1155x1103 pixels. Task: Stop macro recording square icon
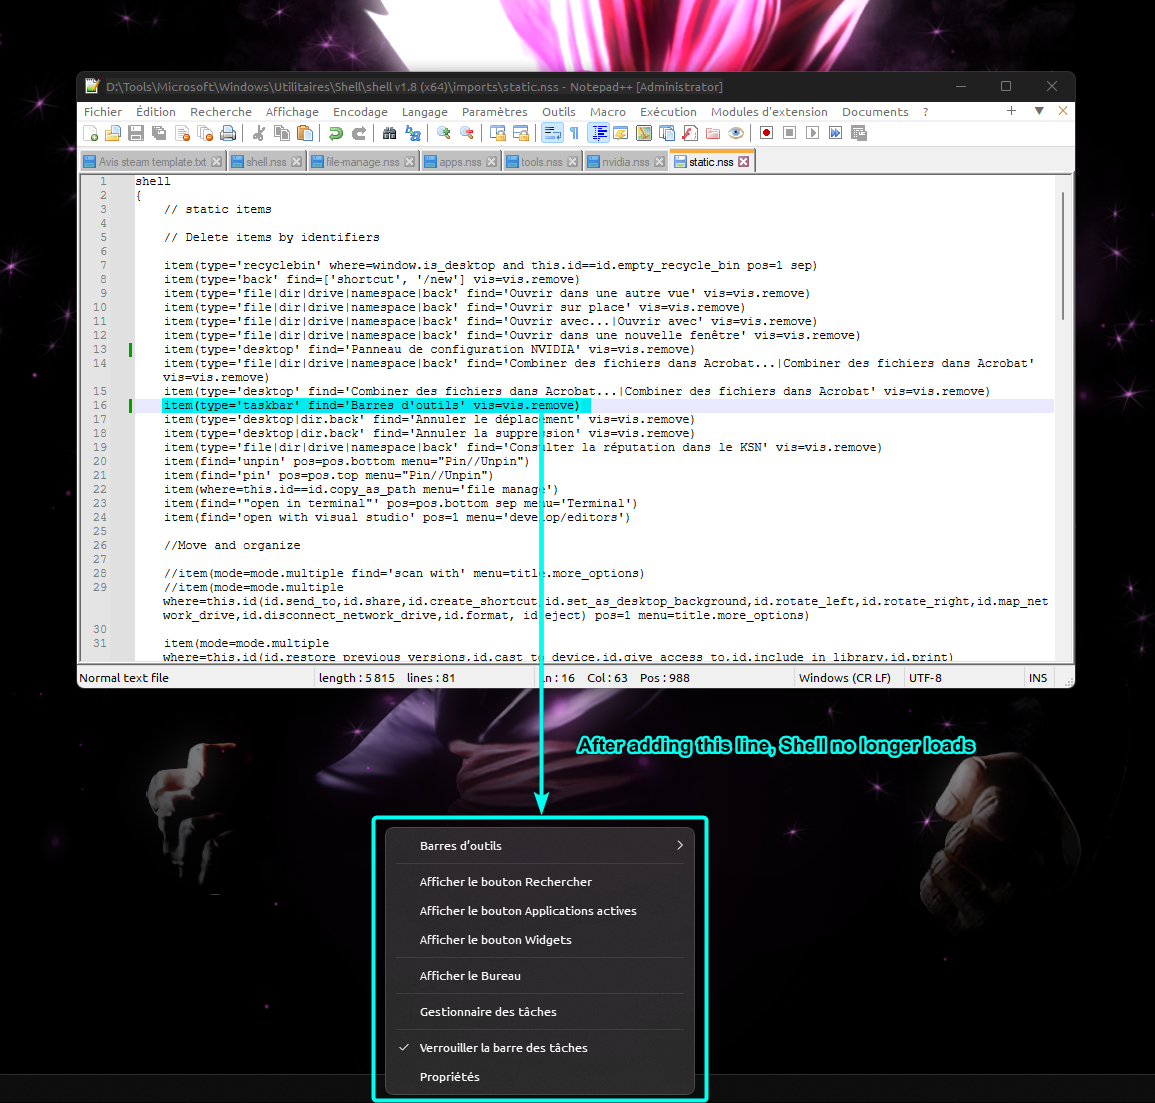pyautogui.click(x=790, y=133)
